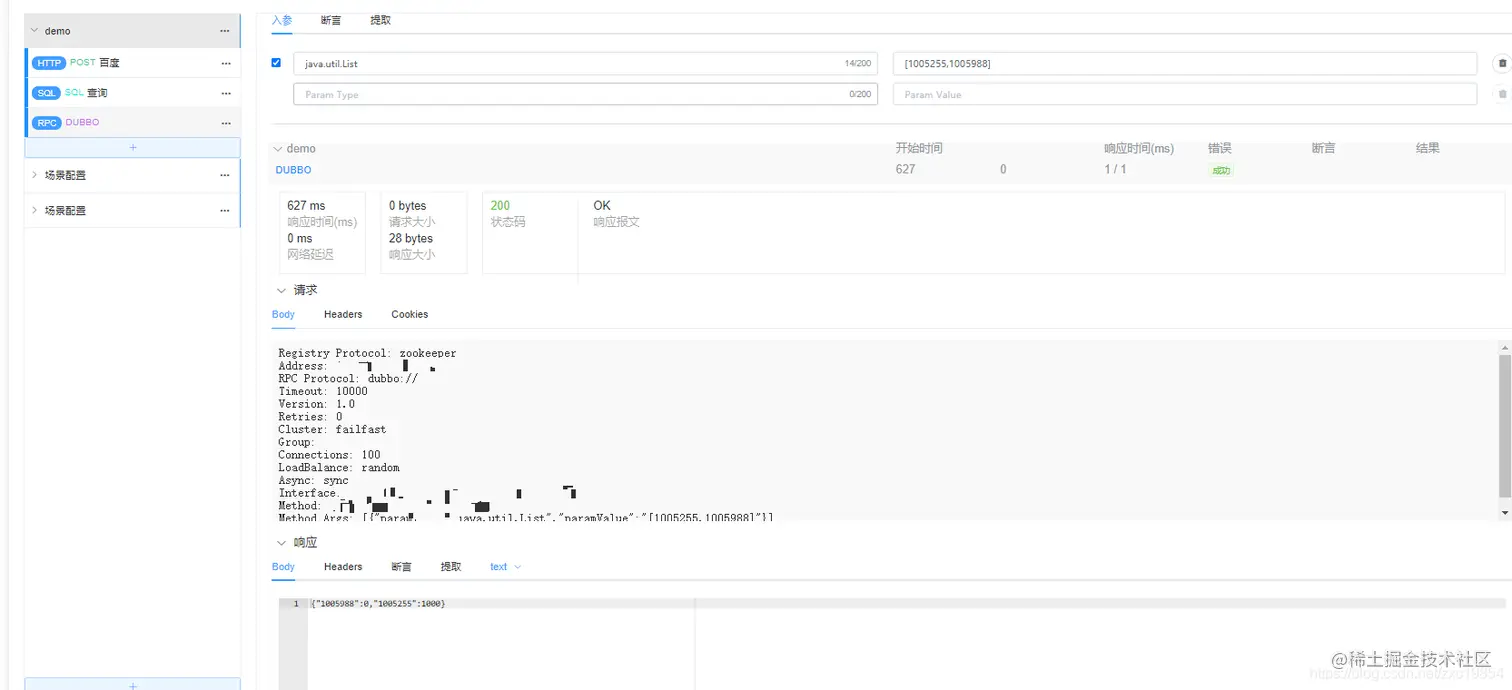The image size is (1512, 690).
Task: Add a new step under demo with plus
Action: point(133,147)
